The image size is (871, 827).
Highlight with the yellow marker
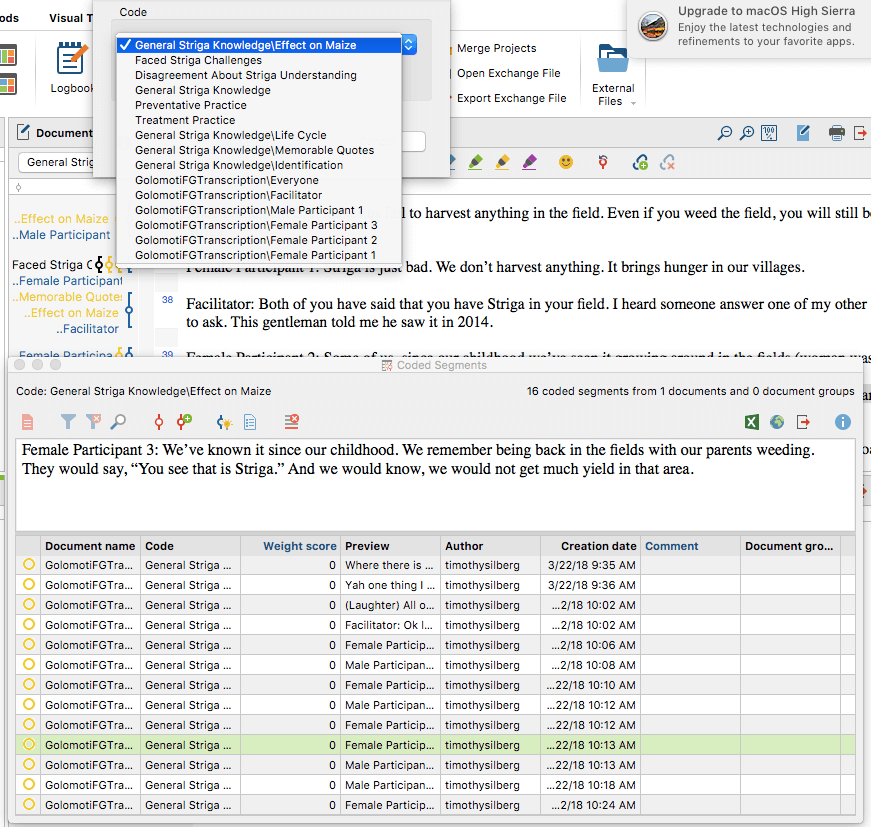502,162
